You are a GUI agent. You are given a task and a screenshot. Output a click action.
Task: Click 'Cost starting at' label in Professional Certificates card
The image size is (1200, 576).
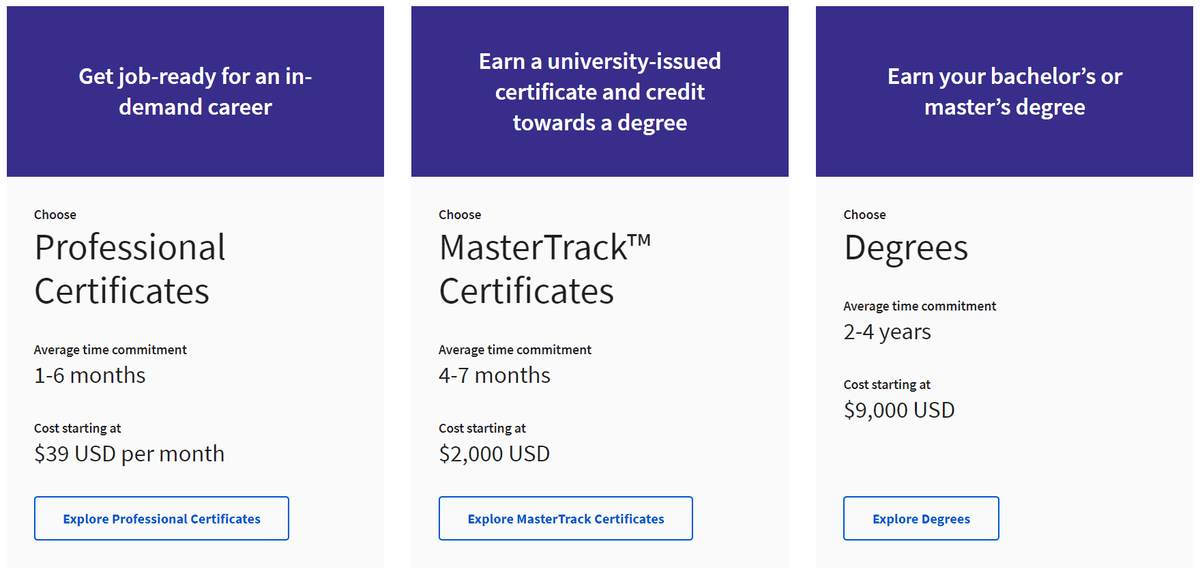point(77,428)
